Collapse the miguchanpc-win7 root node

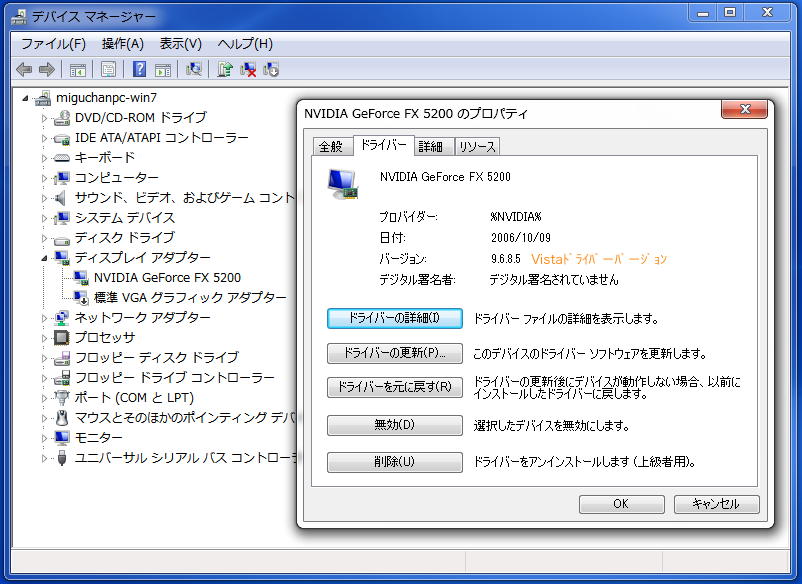click(x=25, y=98)
